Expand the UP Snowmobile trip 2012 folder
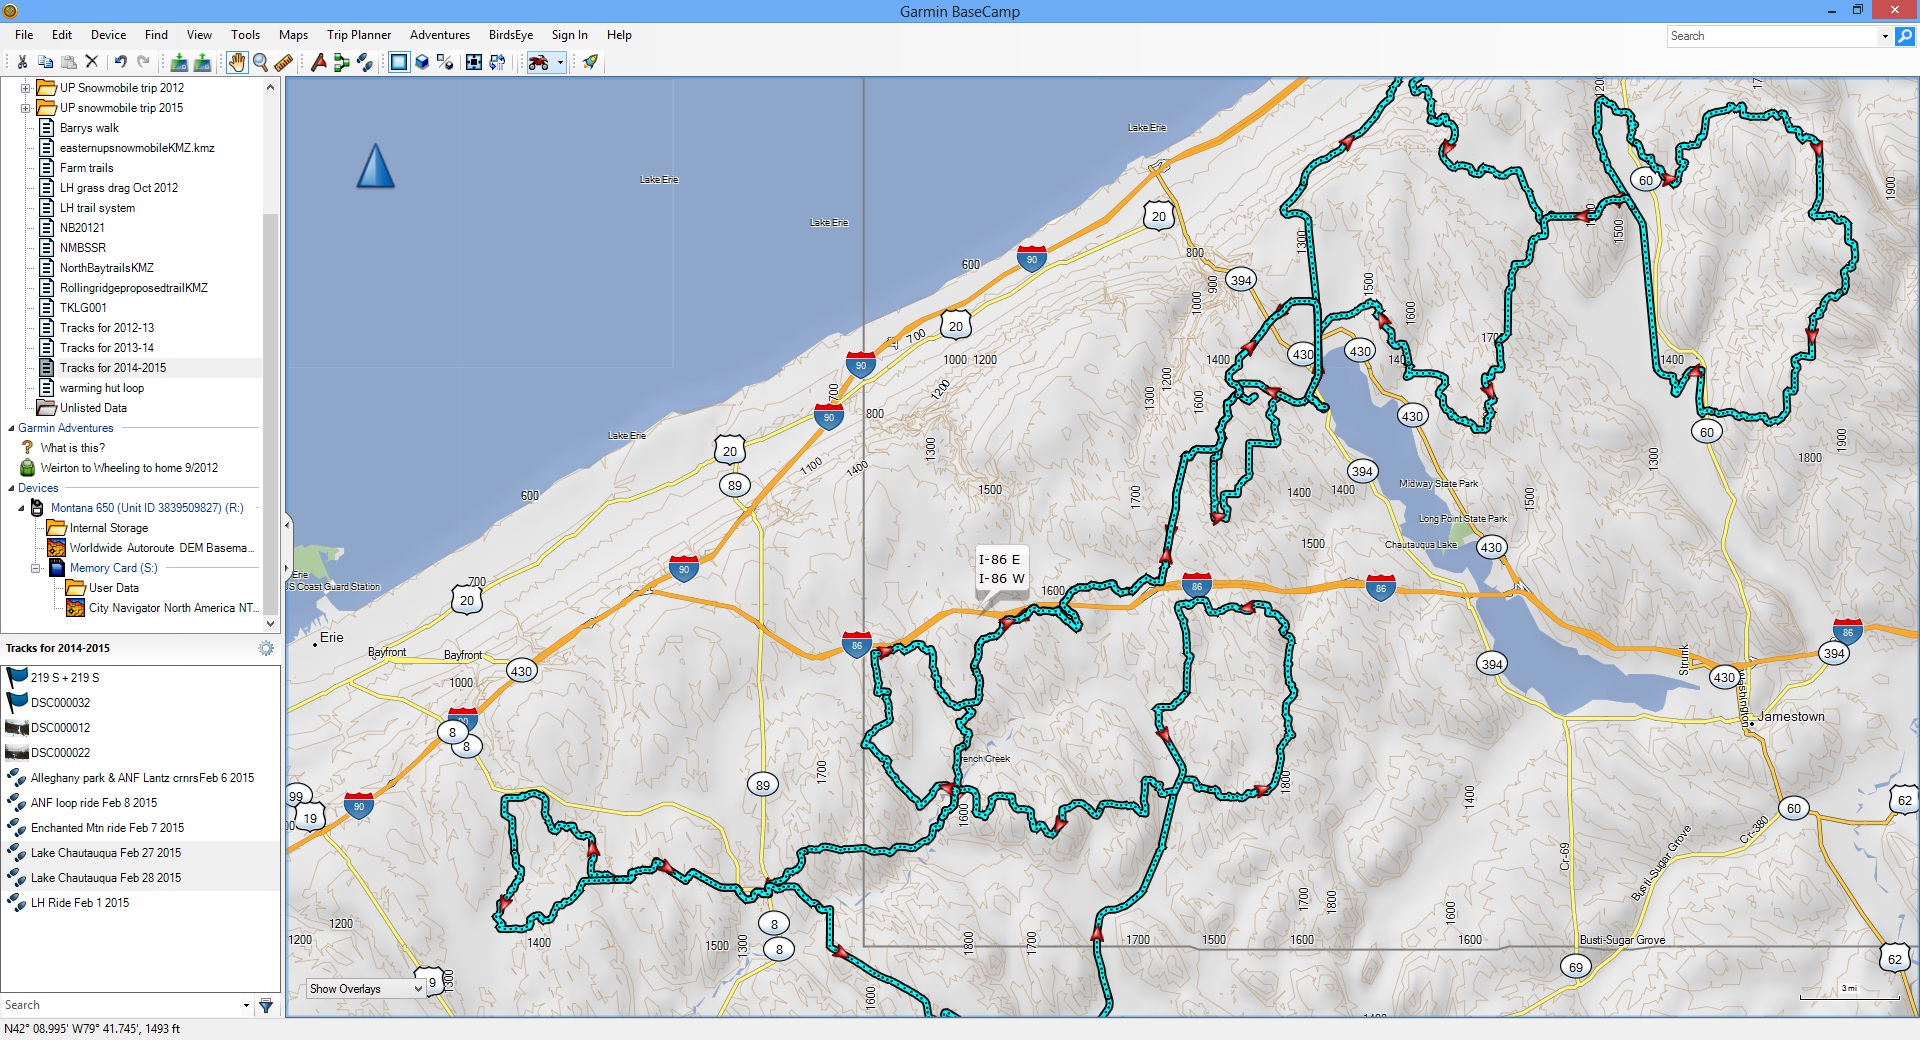 pyautogui.click(x=26, y=88)
